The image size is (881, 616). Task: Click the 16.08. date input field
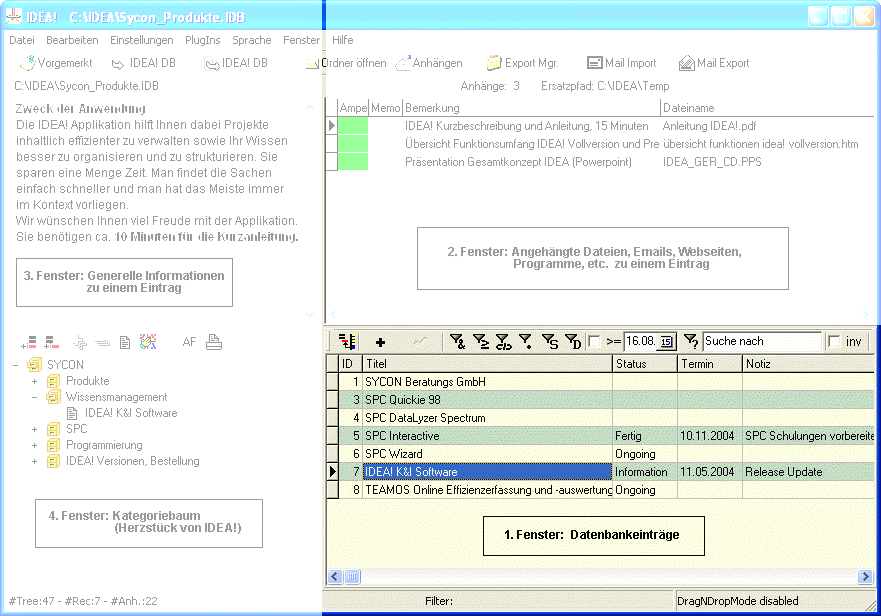tap(642, 341)
